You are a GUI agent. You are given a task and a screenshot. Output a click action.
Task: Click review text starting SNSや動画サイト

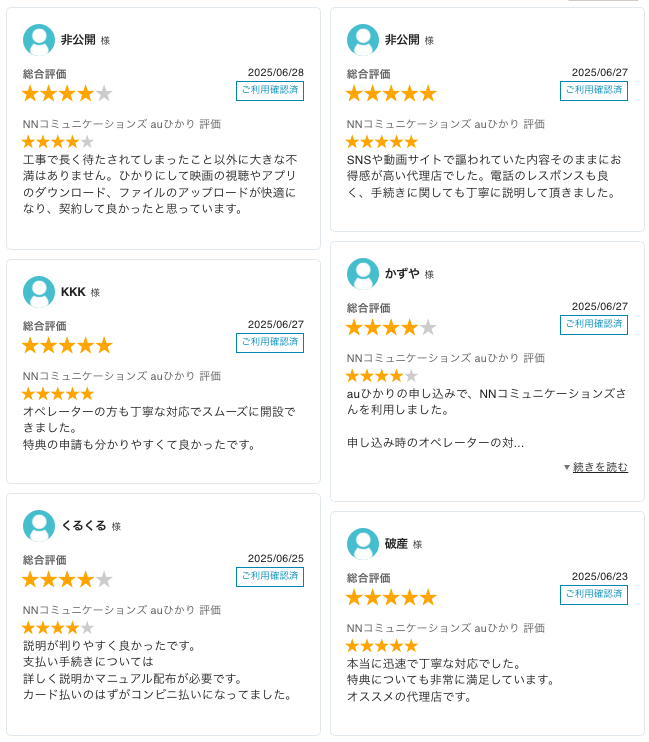(484, 176)
